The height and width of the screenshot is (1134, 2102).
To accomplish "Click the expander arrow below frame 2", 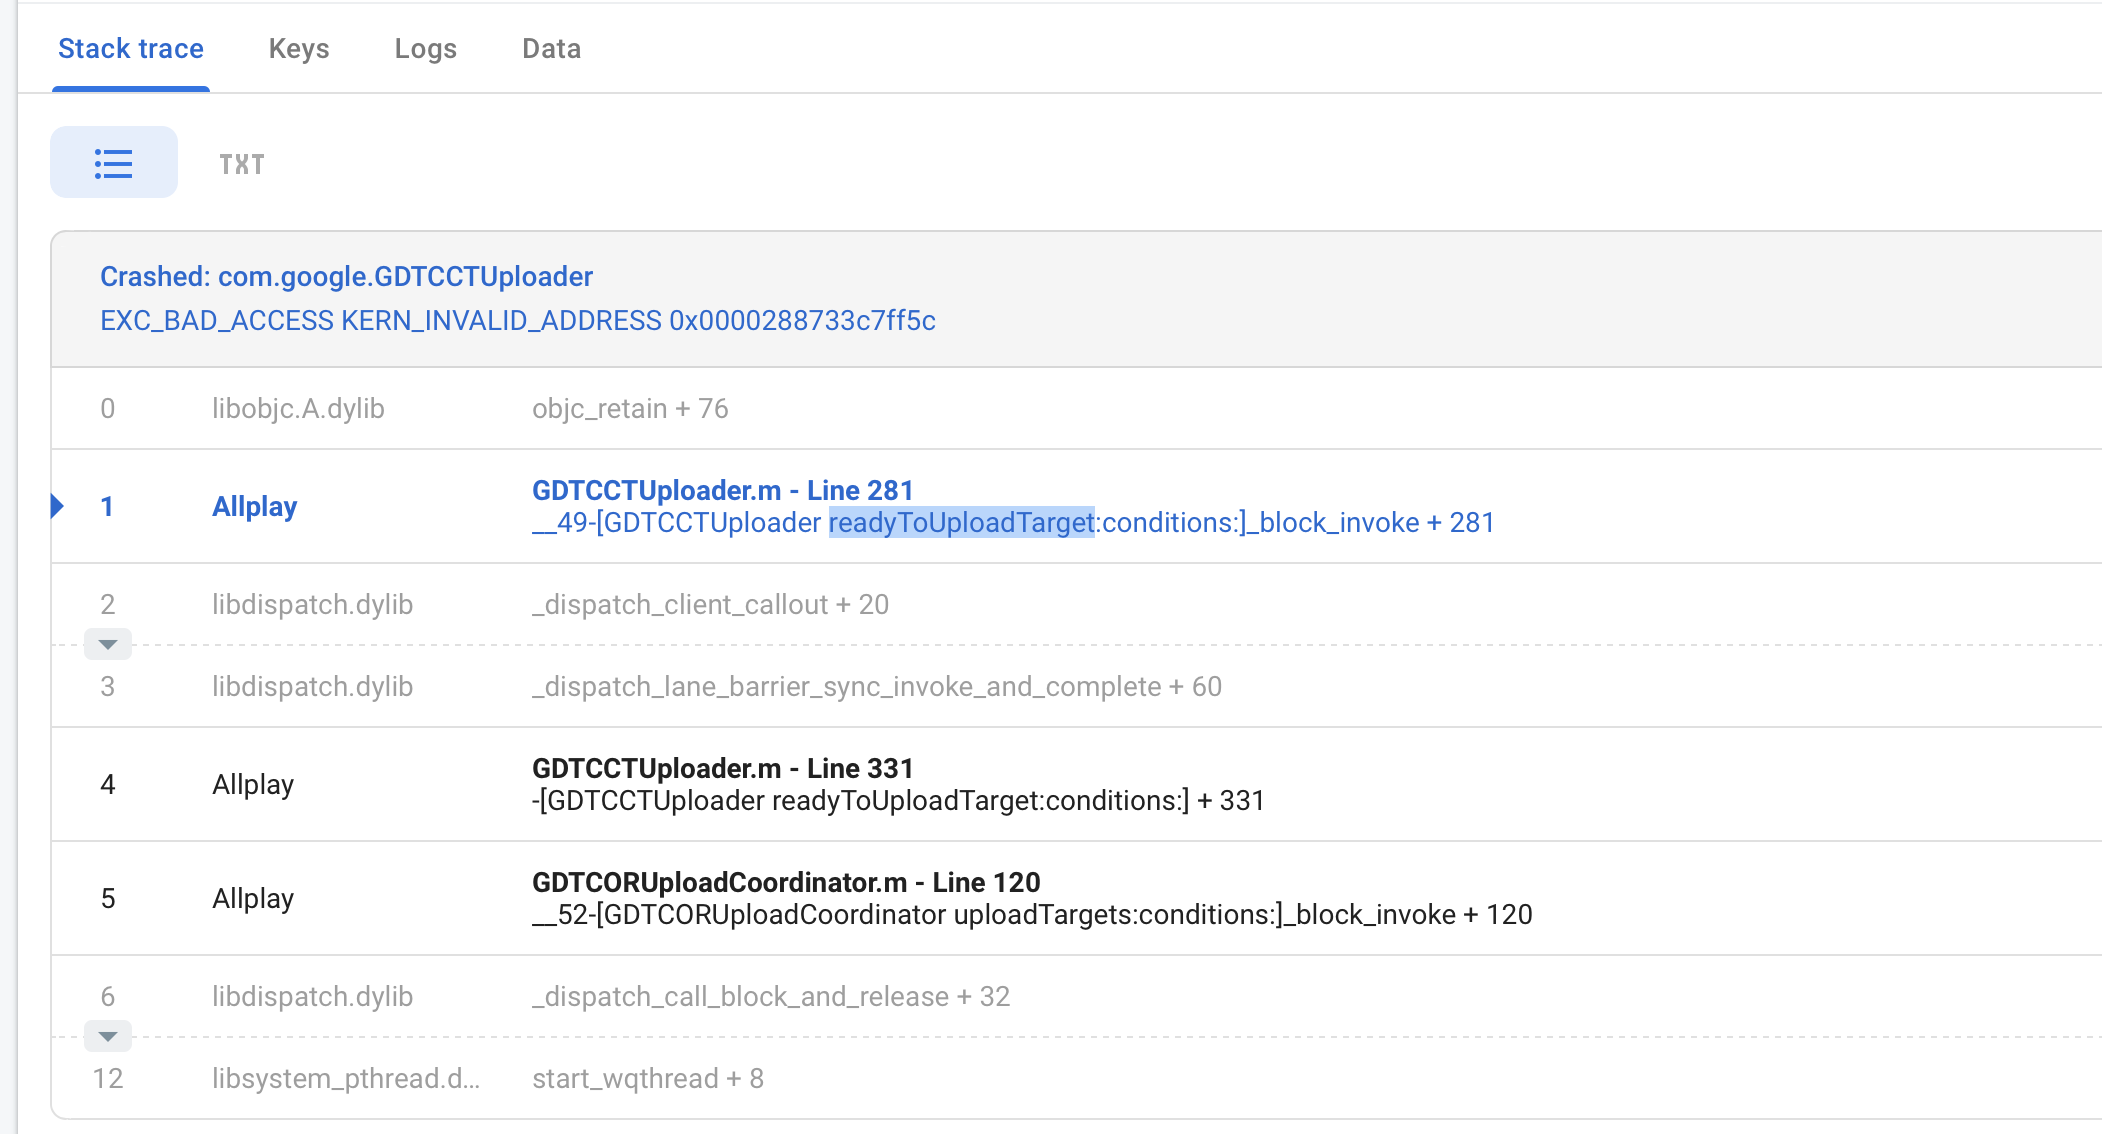I will click(x=107, y=643).
